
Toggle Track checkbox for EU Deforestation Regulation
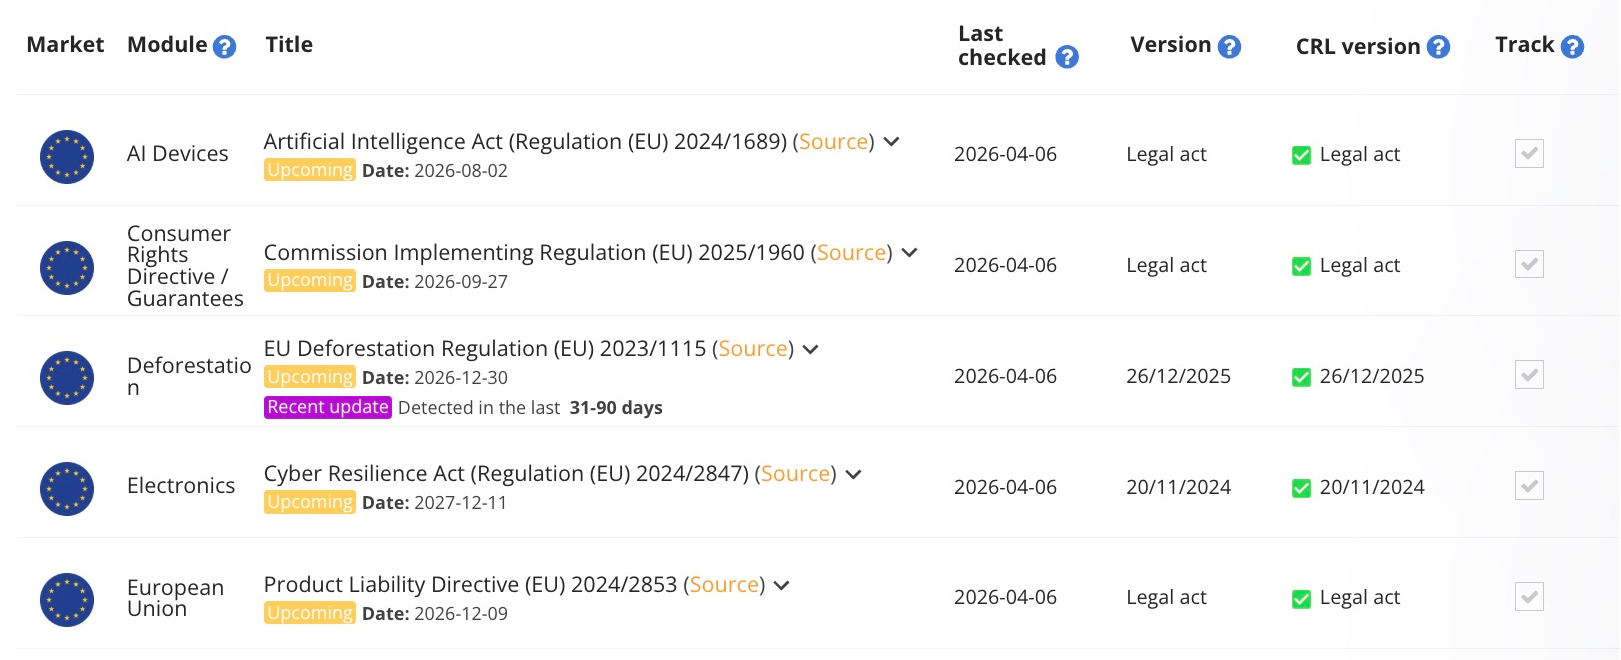(1529, 375)
